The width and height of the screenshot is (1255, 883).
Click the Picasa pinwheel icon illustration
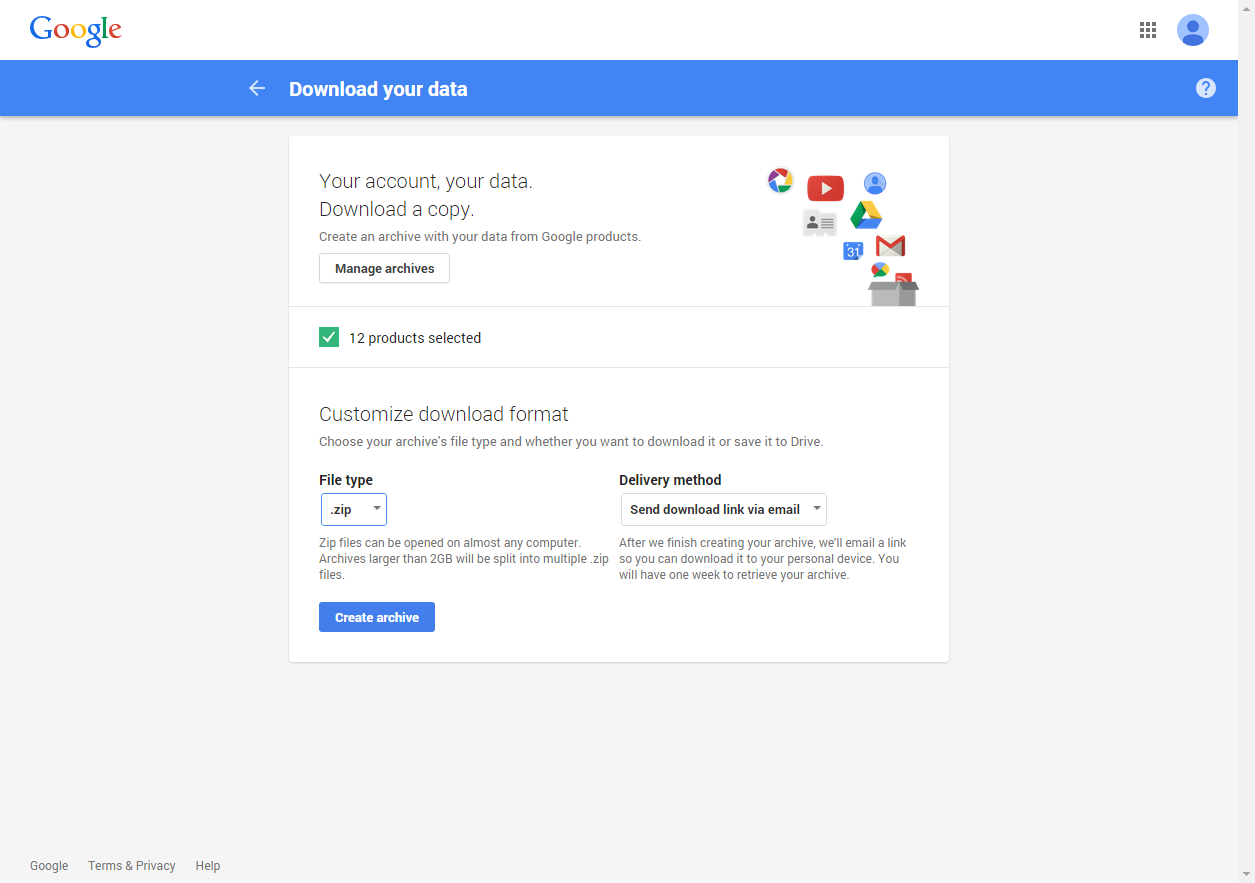point(780,180)
